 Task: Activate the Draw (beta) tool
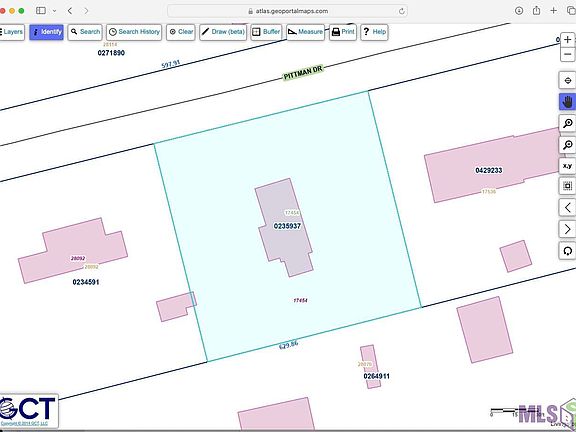[x=223, y=32]
